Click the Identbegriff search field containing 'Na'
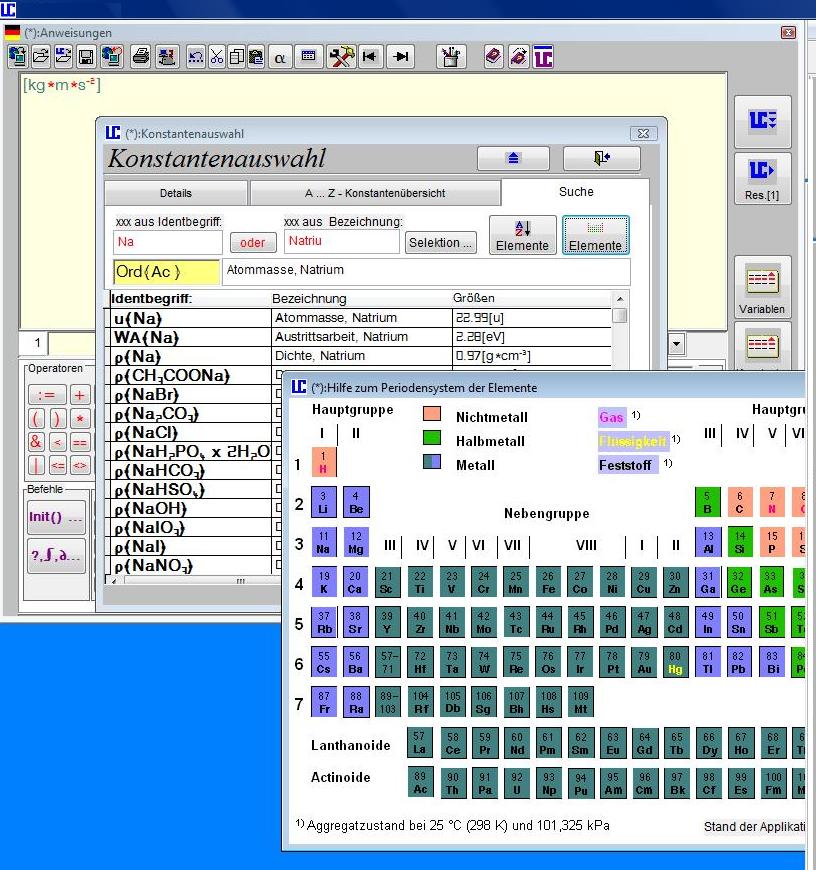The image size is (816, 870). (x=167, y=242)
